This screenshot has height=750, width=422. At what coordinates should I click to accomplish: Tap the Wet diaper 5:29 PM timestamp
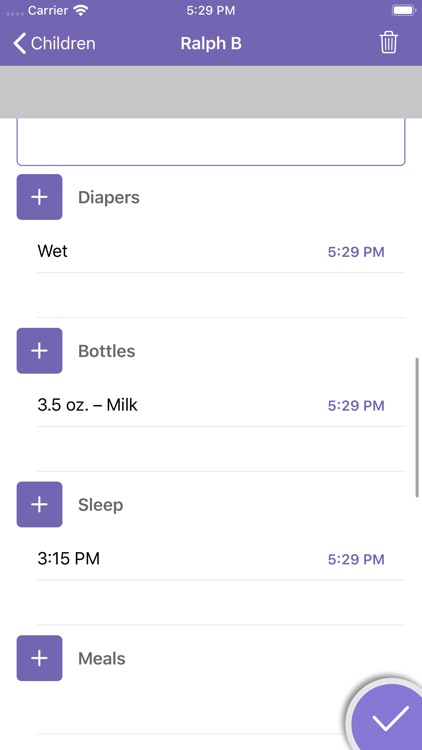pyautogui.click(x=356, y=252)
